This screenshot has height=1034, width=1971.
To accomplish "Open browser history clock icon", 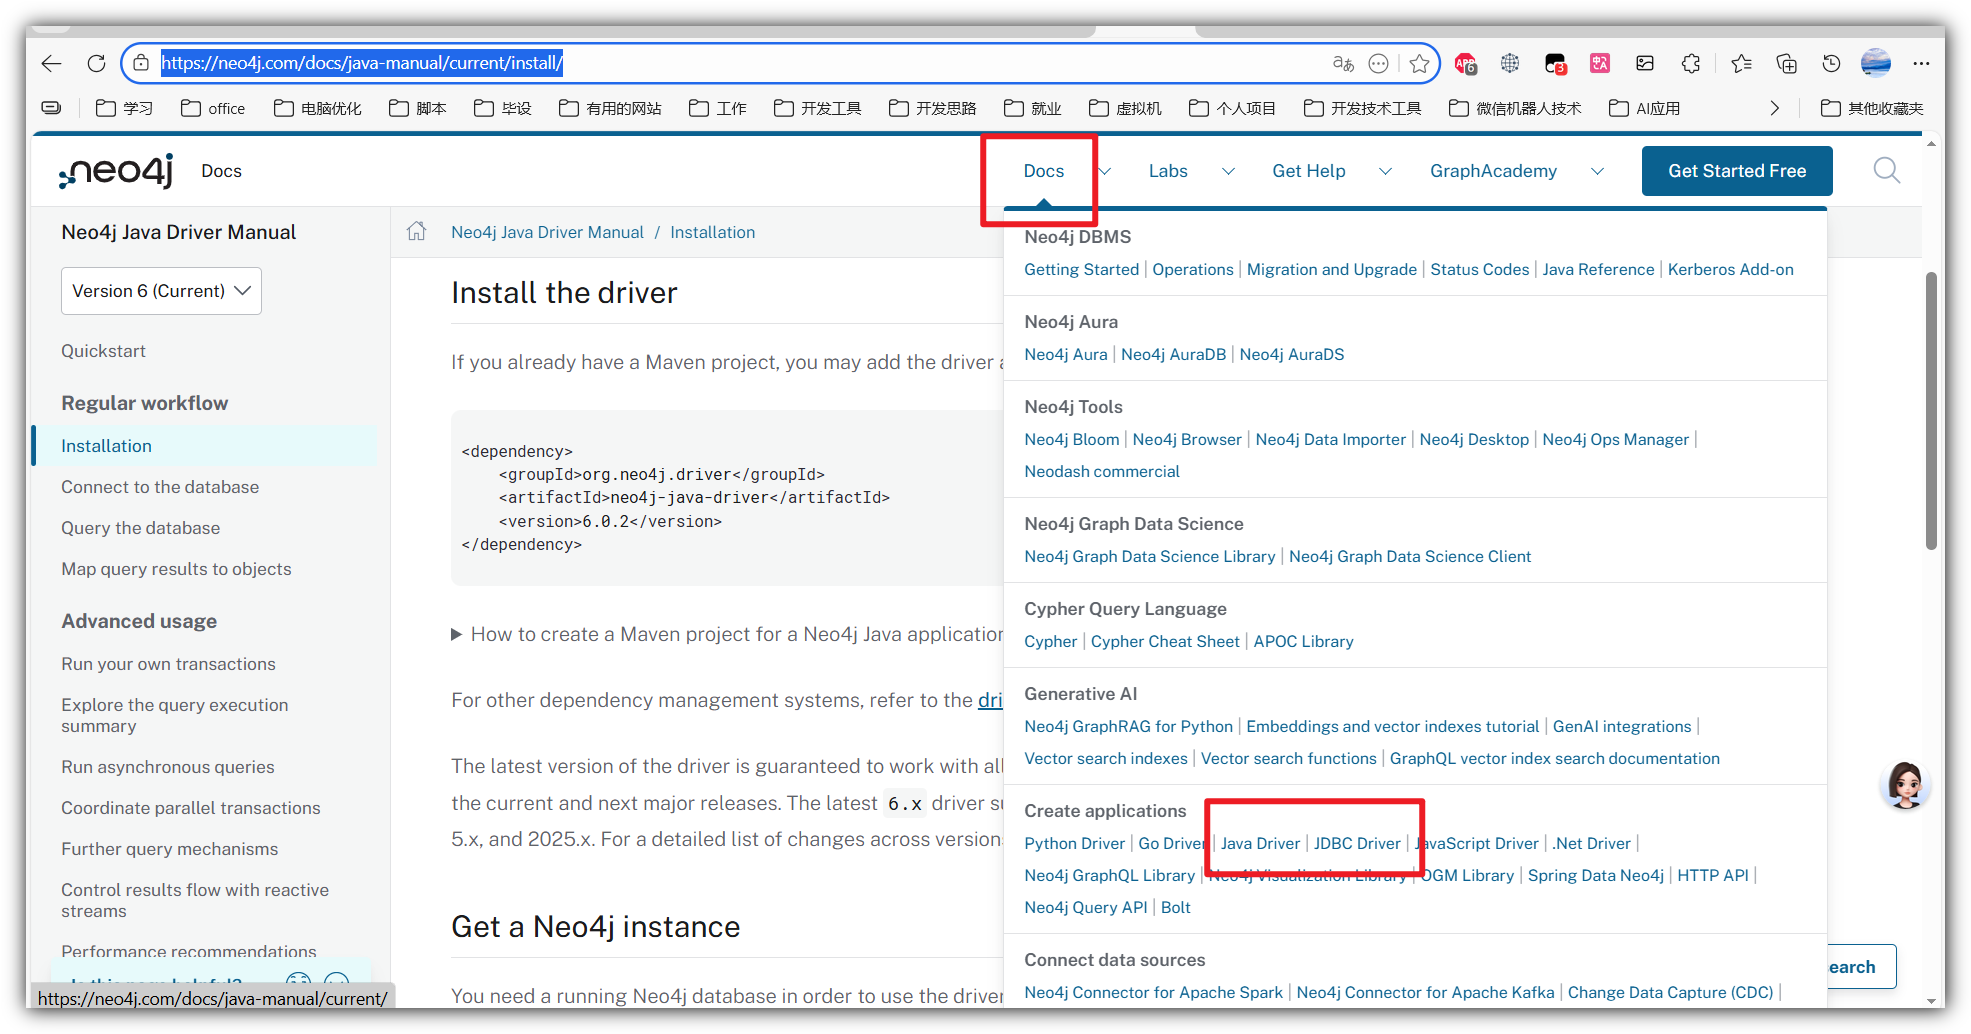I will [1831, 63].
